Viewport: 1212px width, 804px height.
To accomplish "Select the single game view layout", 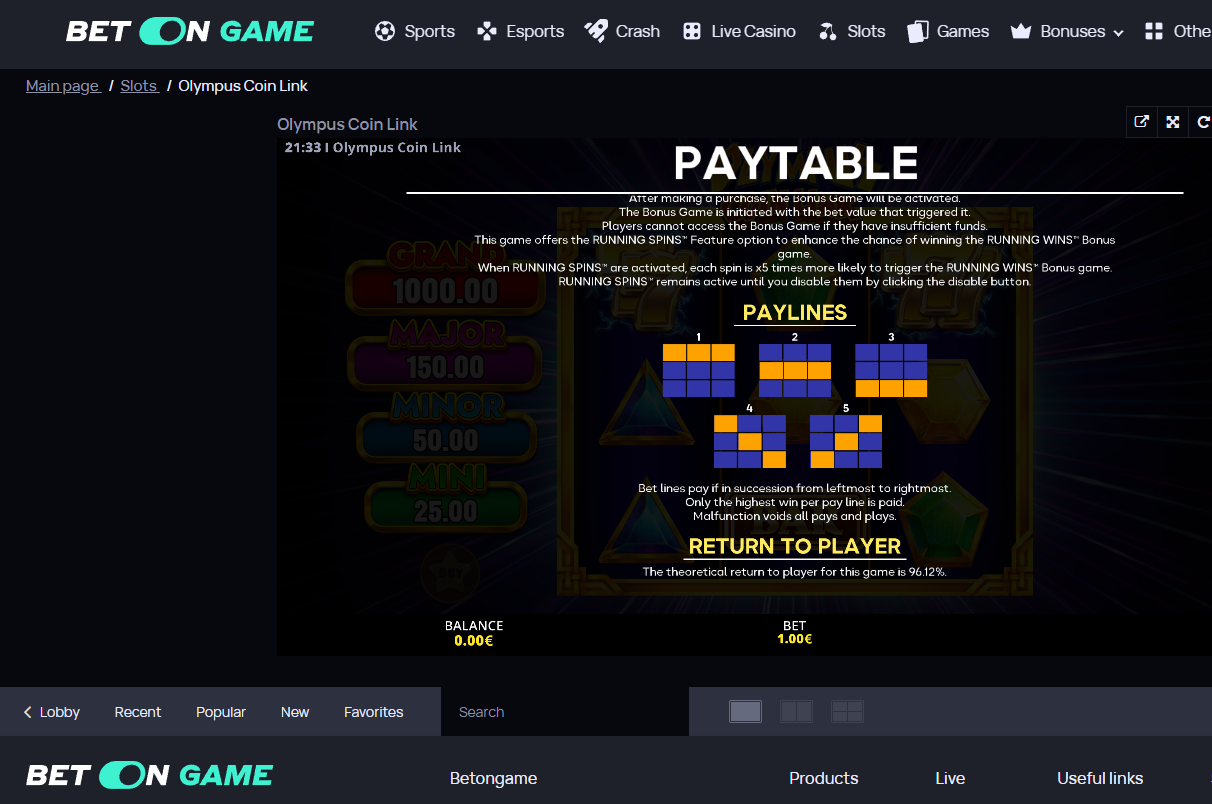I will click(x=746, y=711).
